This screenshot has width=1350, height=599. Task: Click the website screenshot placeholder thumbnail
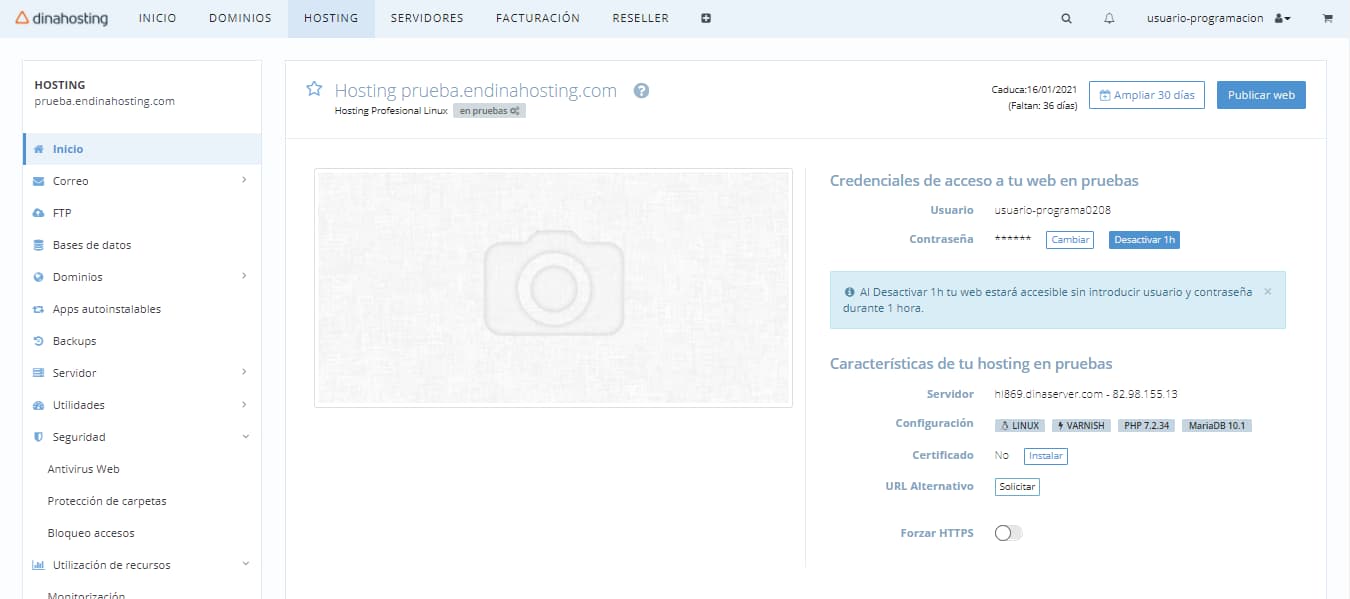553,288
